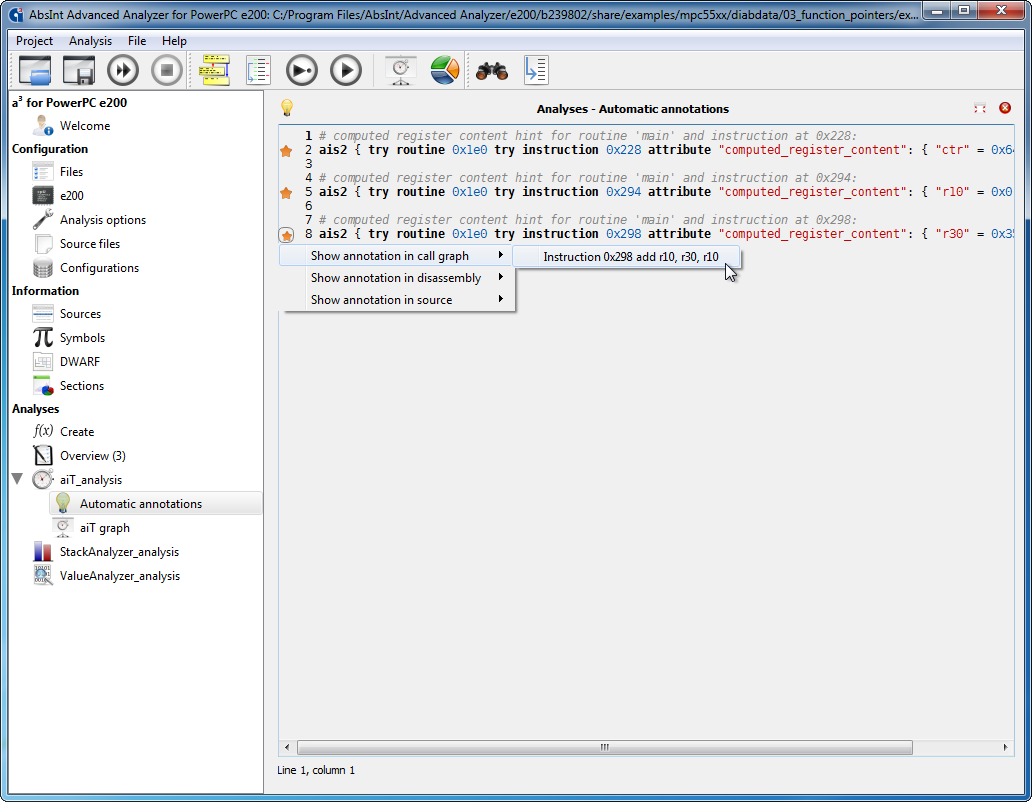Select aiT_analysis in sidebar
Viewport: 1032px width, 802px height.
[91, 480]
